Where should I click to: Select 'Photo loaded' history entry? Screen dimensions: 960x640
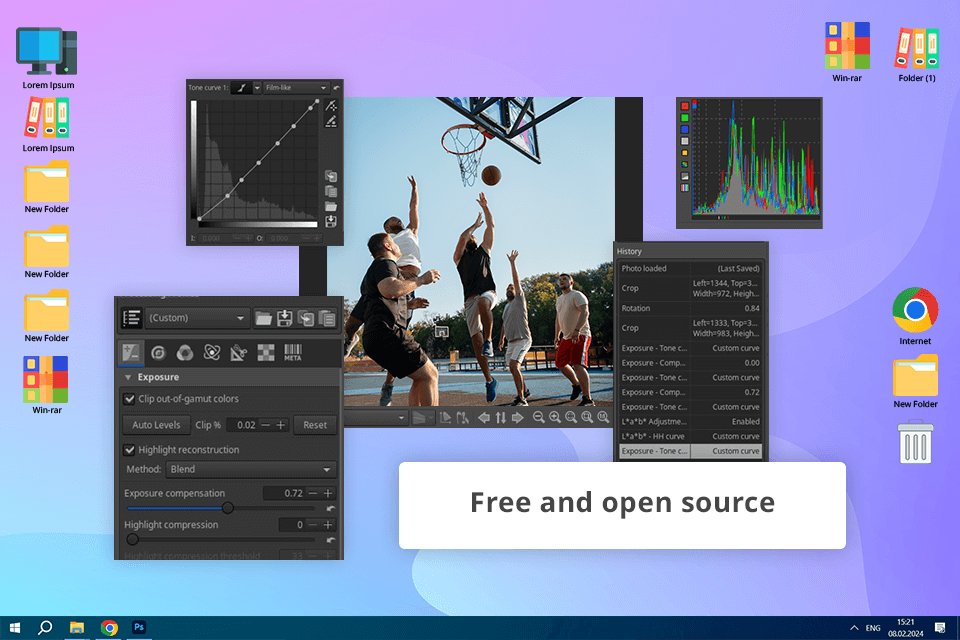(690, 268)
